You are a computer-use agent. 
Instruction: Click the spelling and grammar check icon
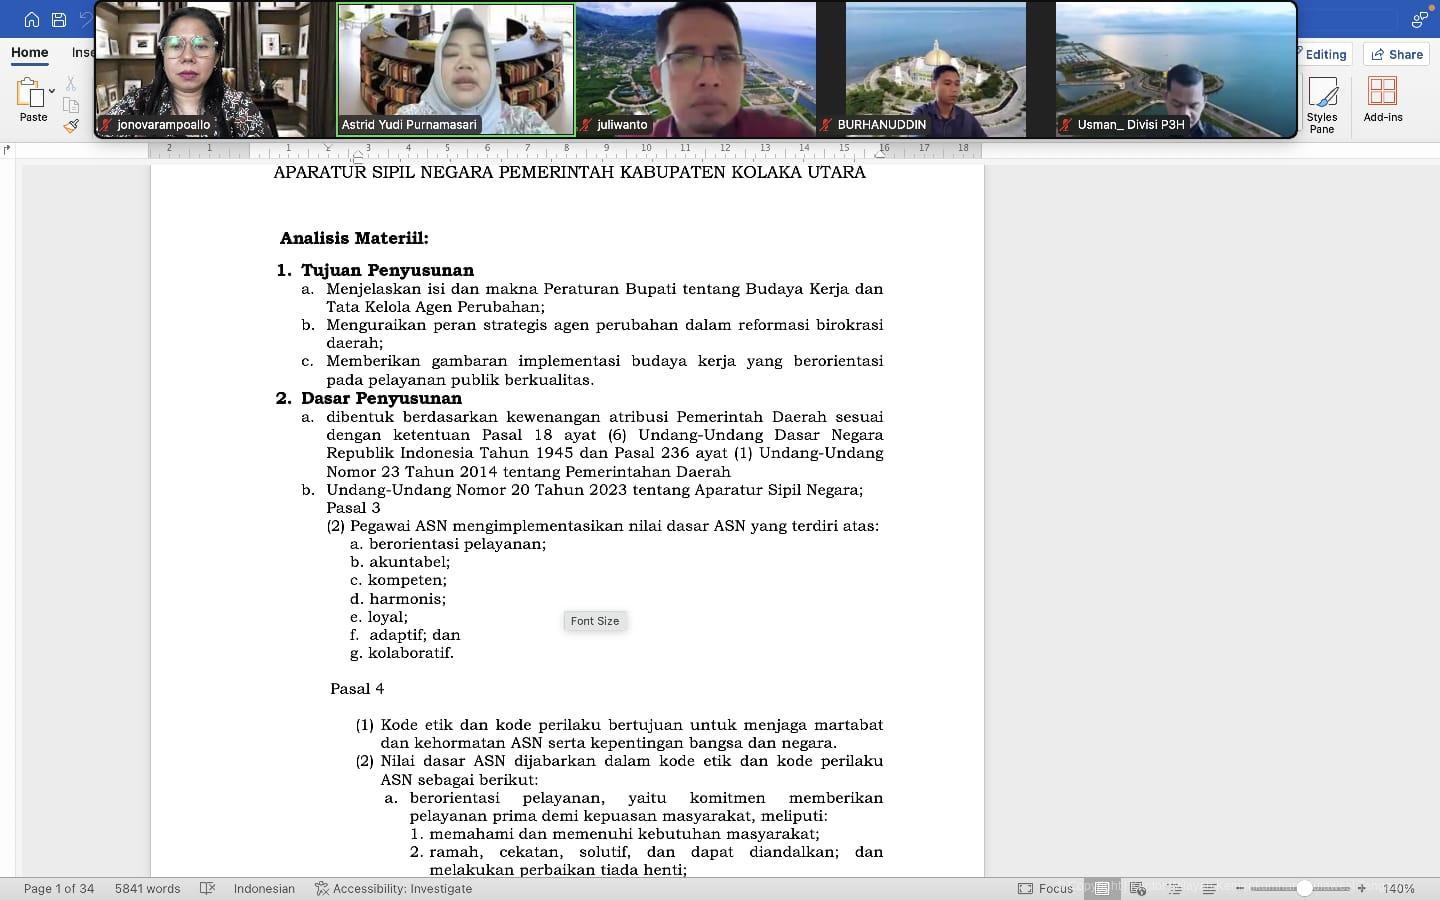pos(208,888)
